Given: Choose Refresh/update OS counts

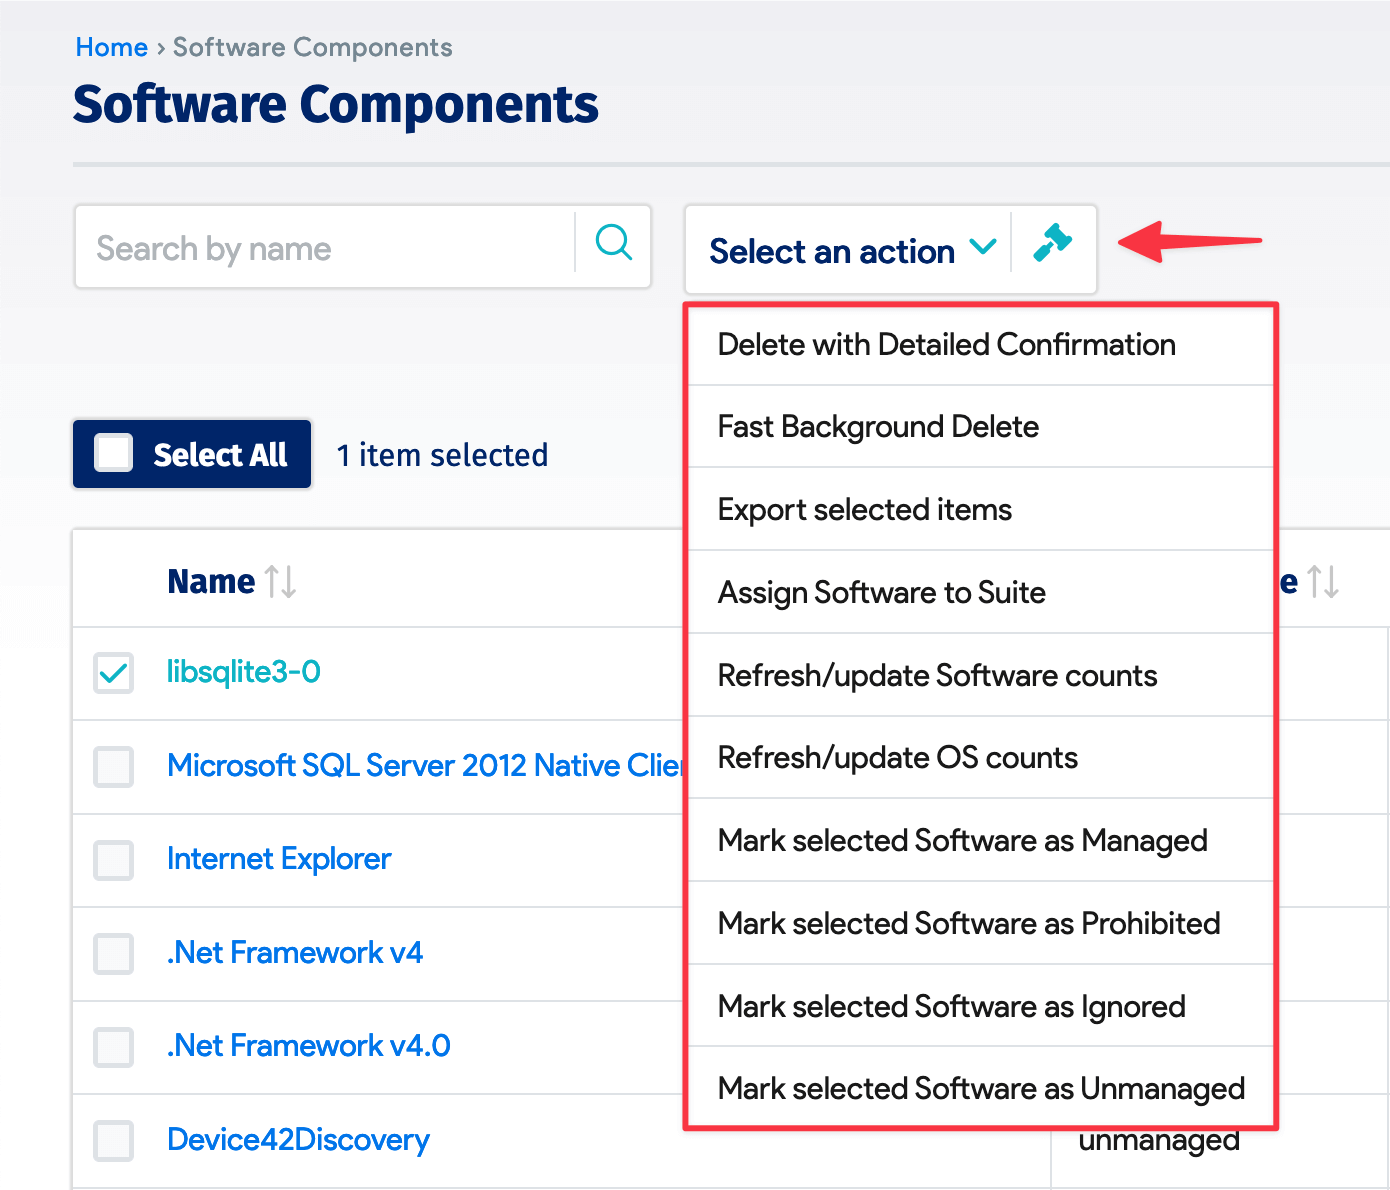Looking at the screenshot, I should click(x=897, y=757).
